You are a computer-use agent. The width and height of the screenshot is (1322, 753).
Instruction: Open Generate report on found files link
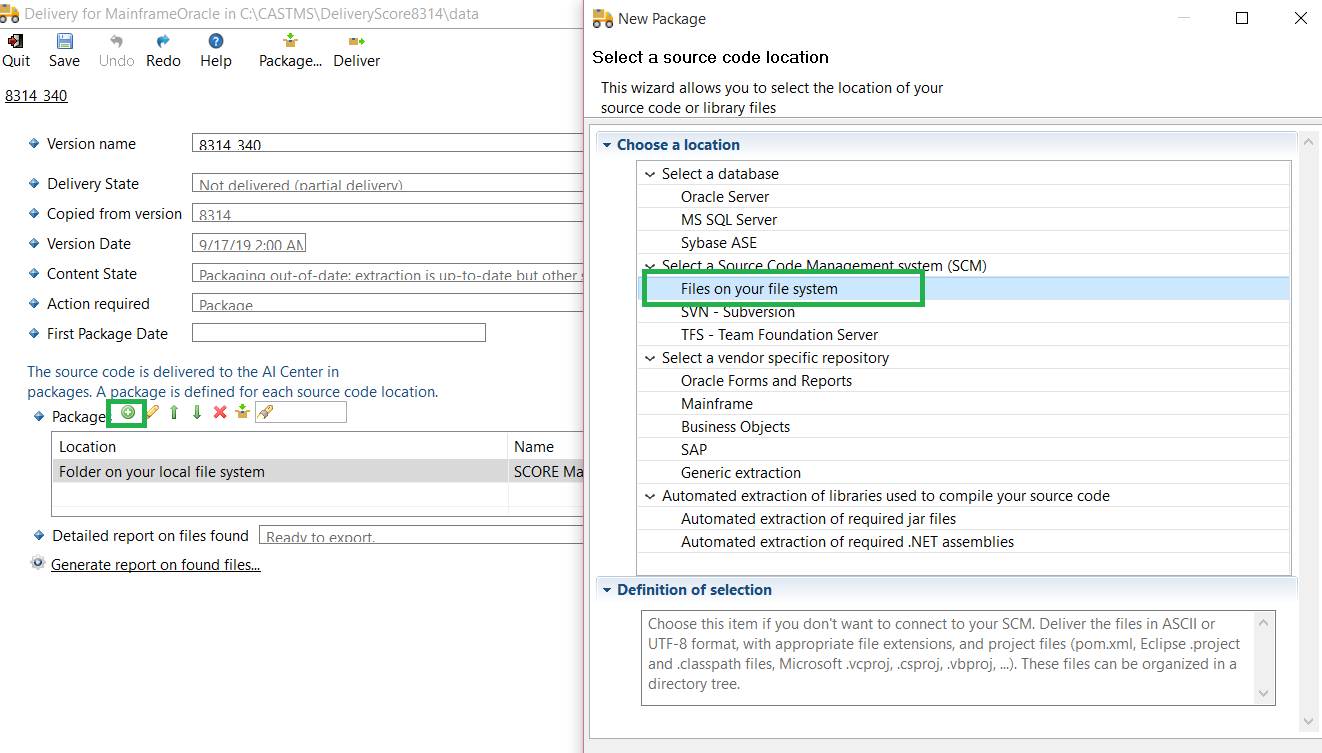click(x=155, y=565)
